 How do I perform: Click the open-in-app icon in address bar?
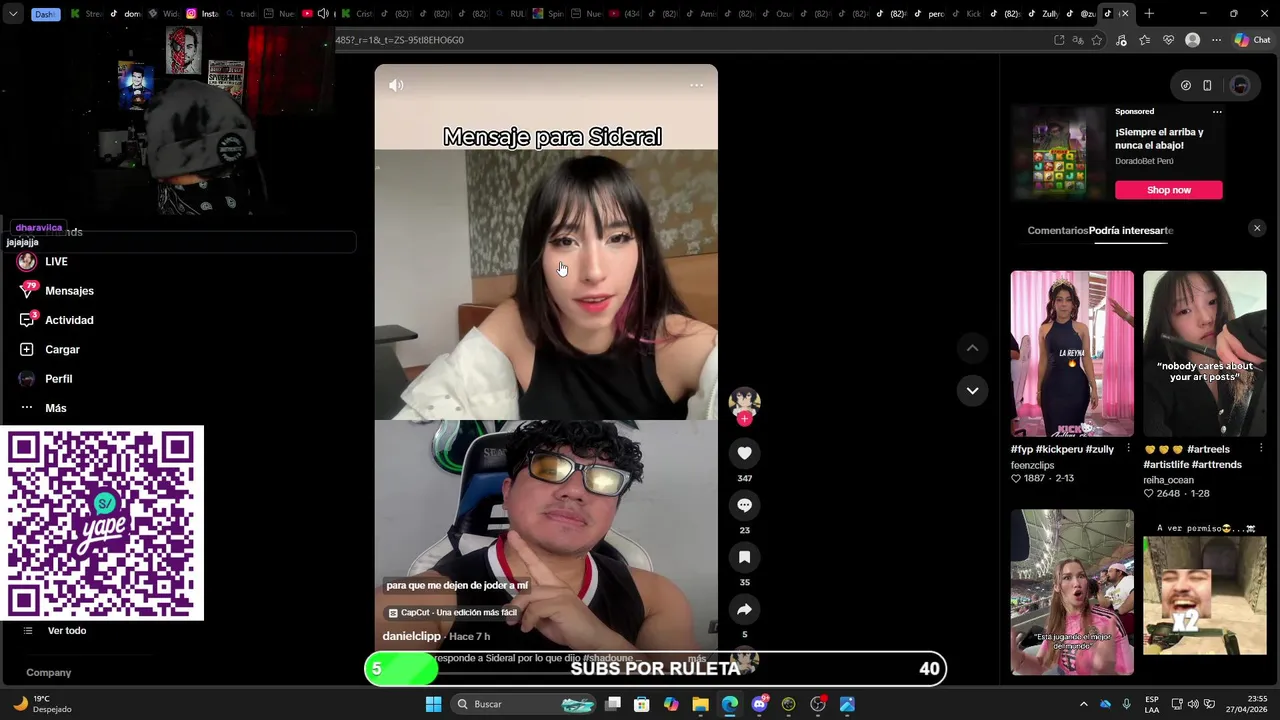pos(1059,40)
